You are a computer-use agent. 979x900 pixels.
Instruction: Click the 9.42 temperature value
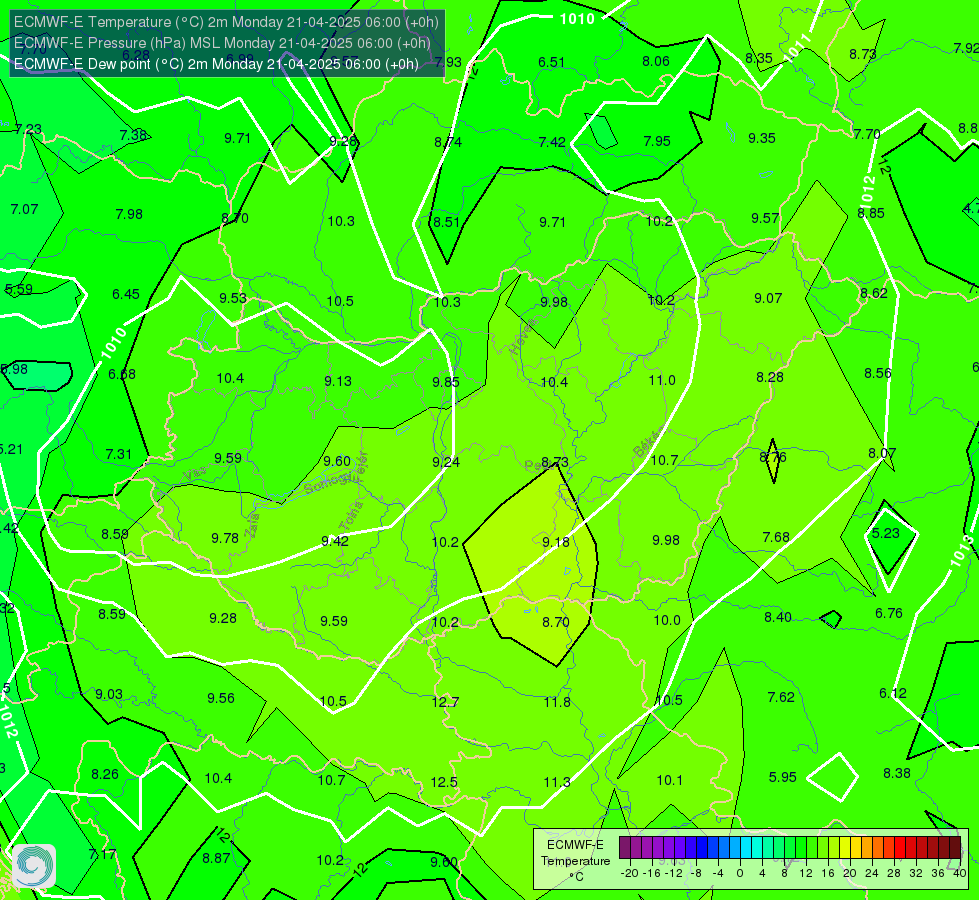click(x=335, y=540)
